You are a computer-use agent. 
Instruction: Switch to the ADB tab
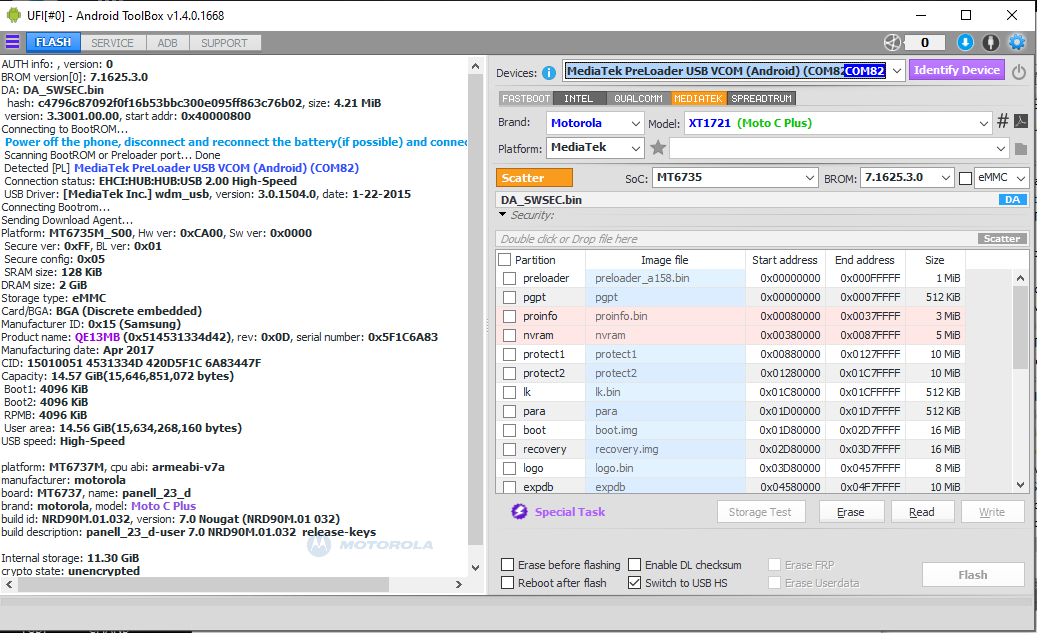coord(167,43)
